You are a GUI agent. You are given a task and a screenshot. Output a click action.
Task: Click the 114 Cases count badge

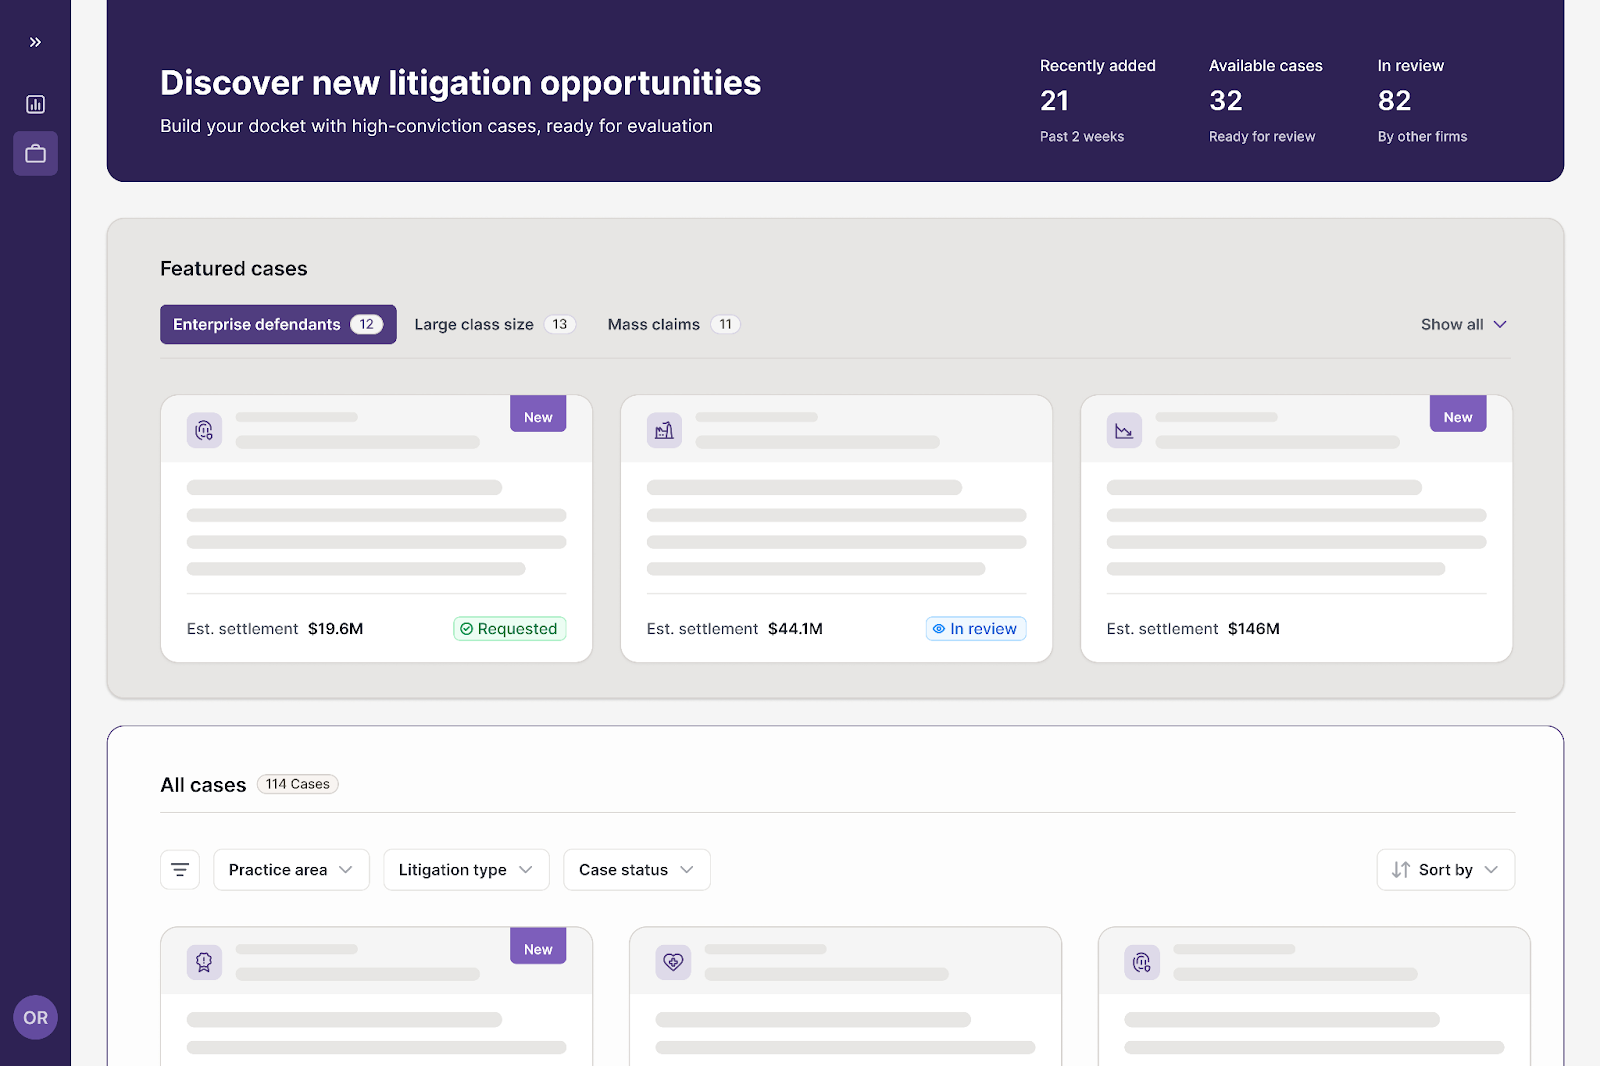tap(298, 784)
